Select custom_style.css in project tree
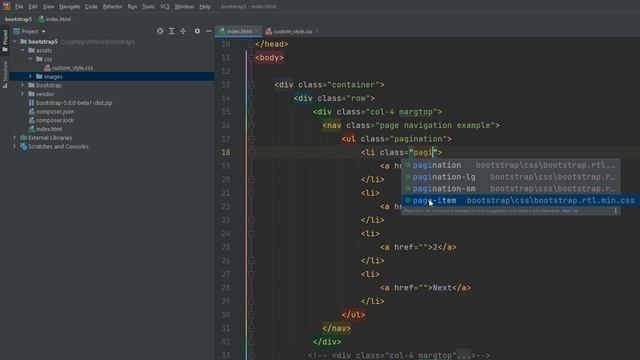The height and width of the screenshot is (360, 640). coord(72,68)
